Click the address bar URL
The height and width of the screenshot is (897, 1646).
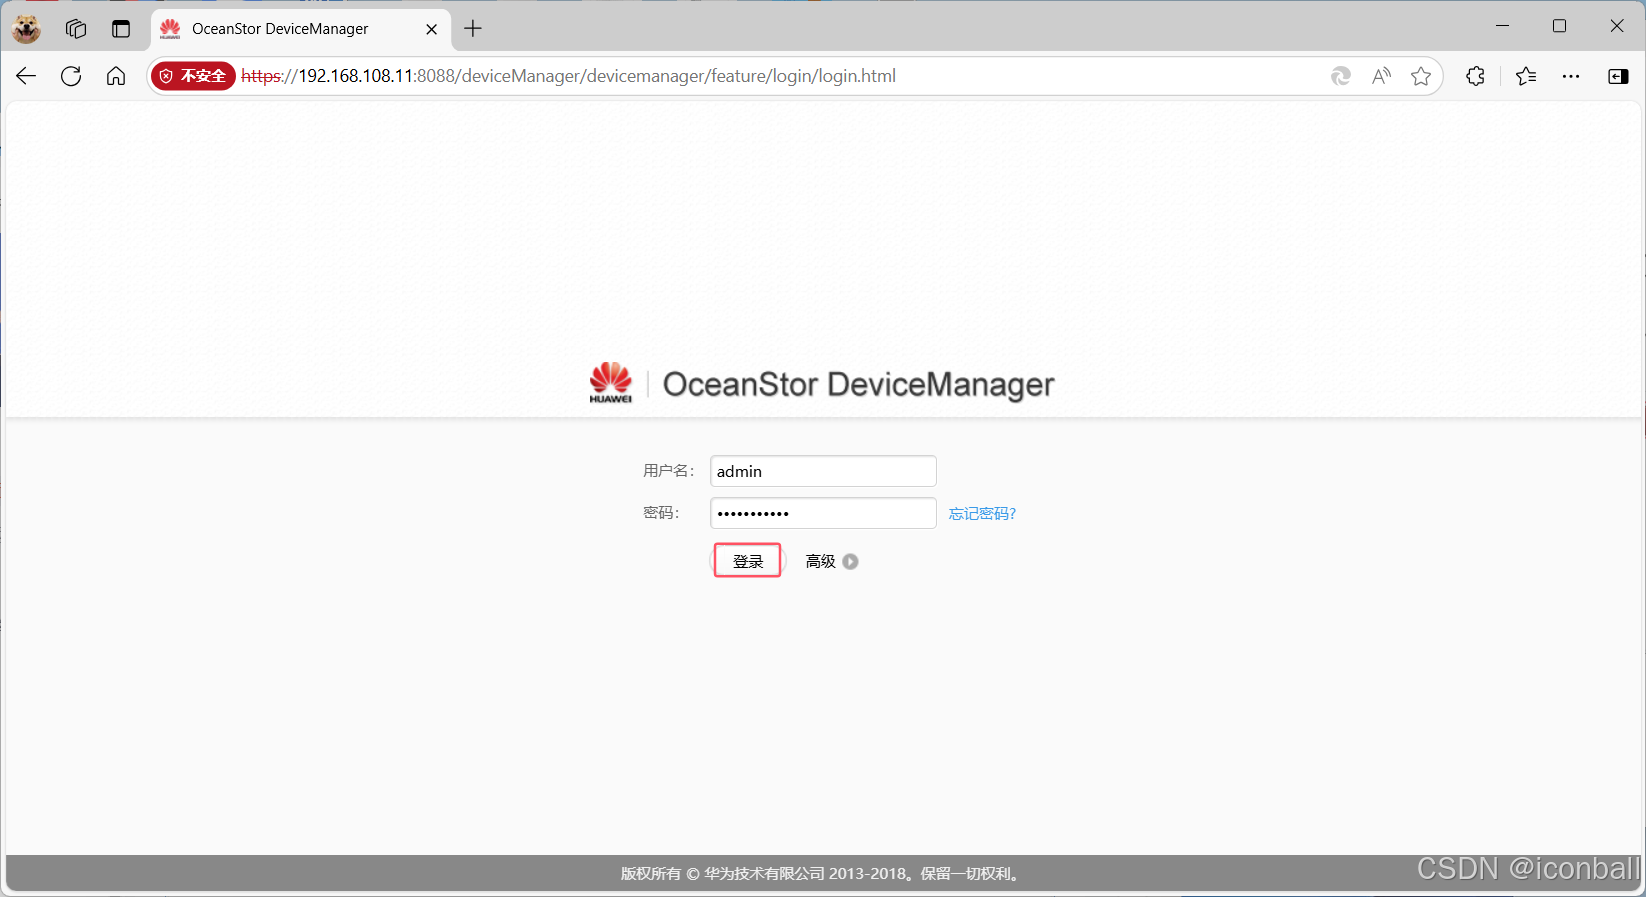point(568,76)
